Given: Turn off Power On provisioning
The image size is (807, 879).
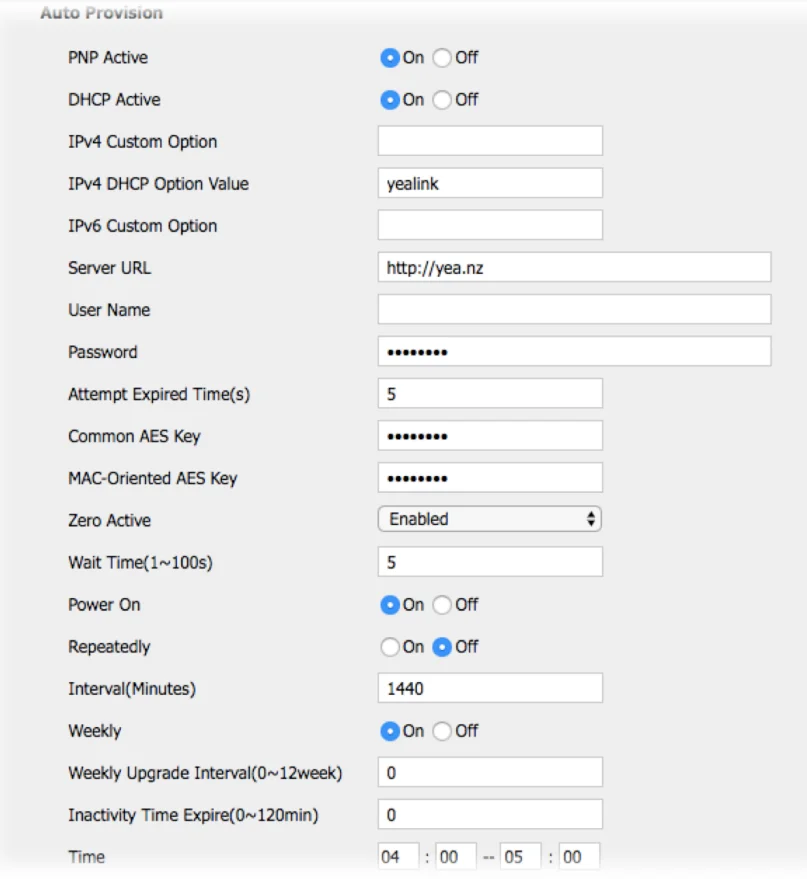Looking at the screenshot, I should pos(441,604).
